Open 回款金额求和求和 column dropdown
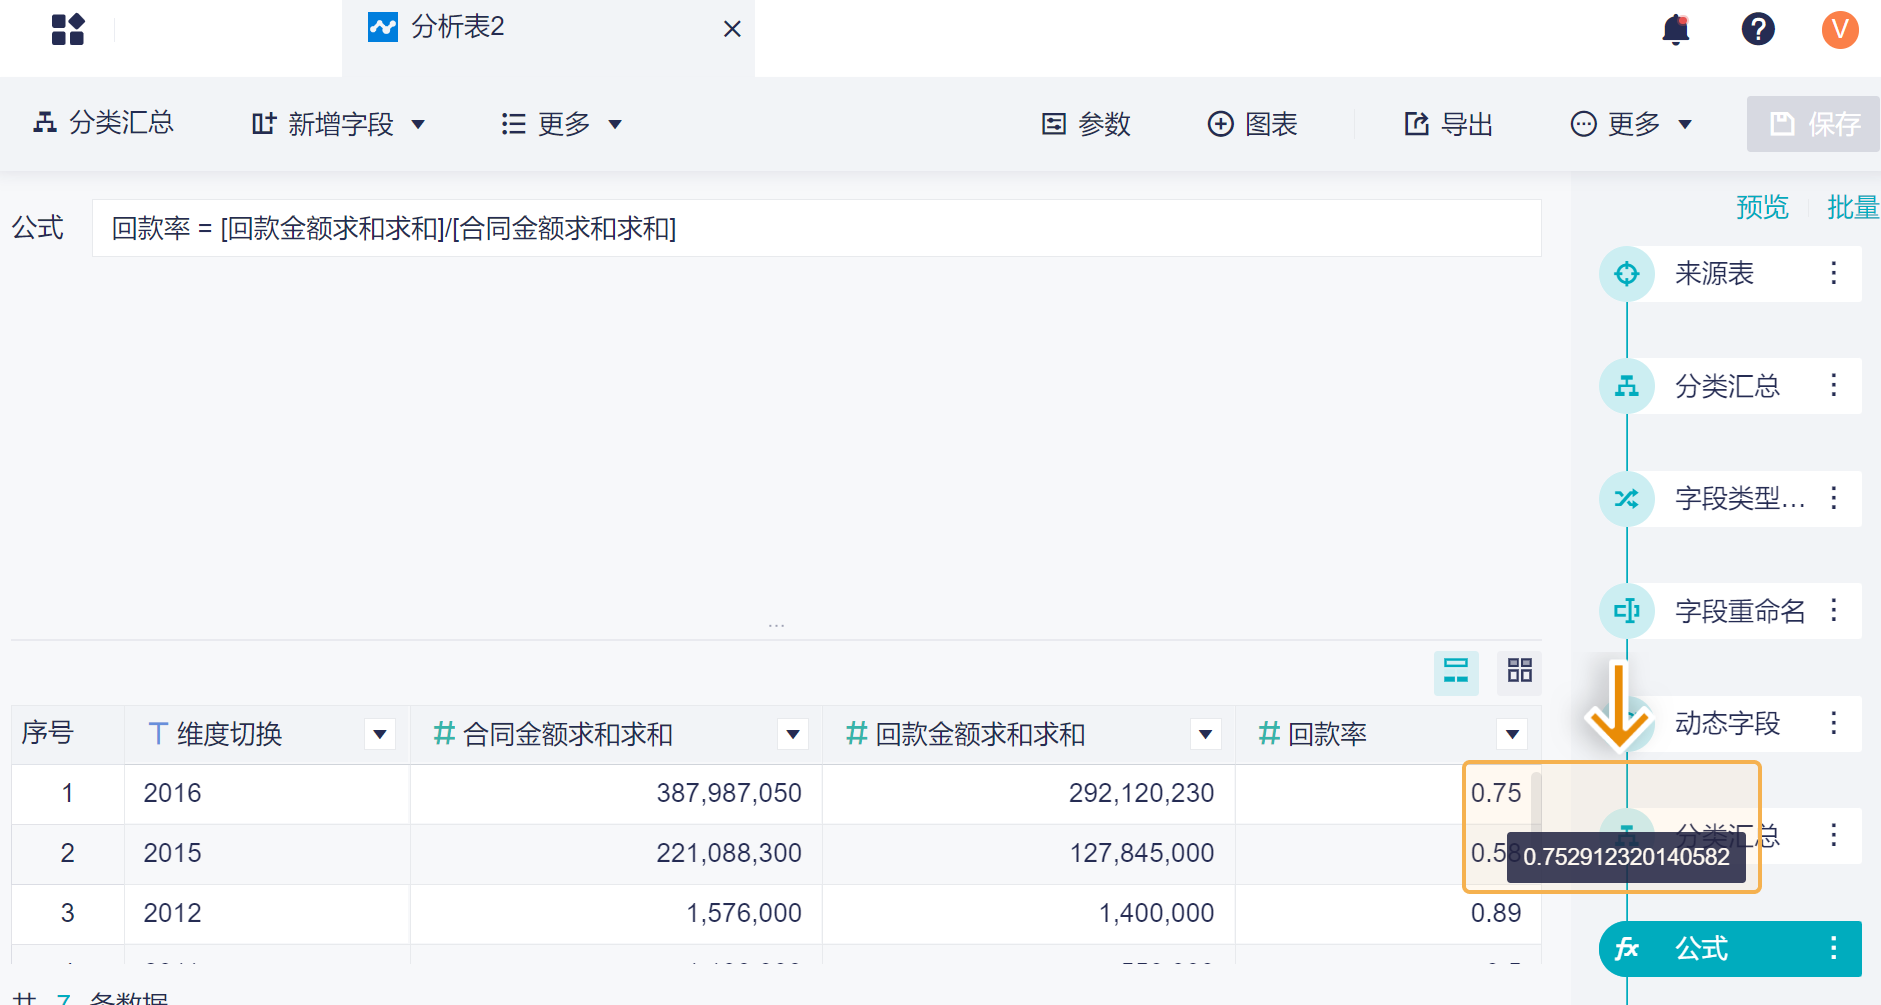This screenshot has width=1881, height=1005. point(1206,735)
